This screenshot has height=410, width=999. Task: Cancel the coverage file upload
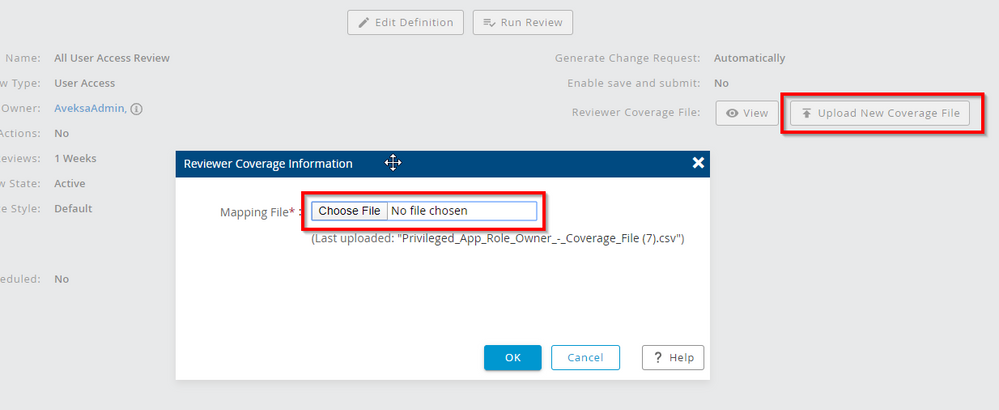tap(585, 357)
